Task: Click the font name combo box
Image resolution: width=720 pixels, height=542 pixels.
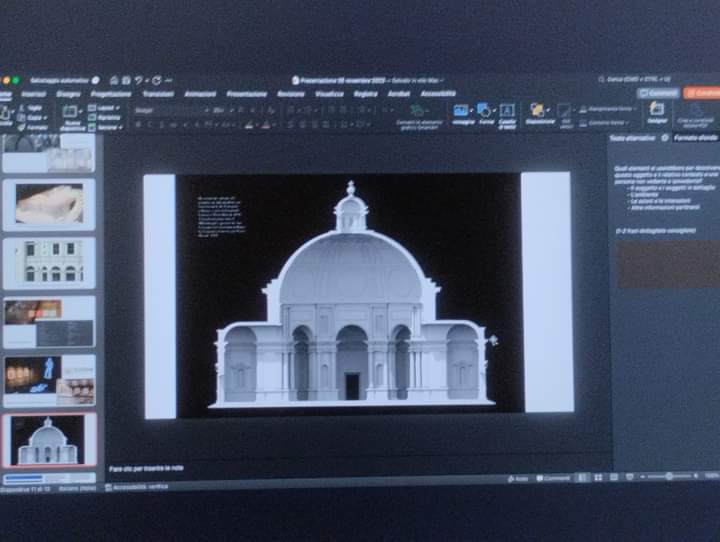Action: (172, 111)
